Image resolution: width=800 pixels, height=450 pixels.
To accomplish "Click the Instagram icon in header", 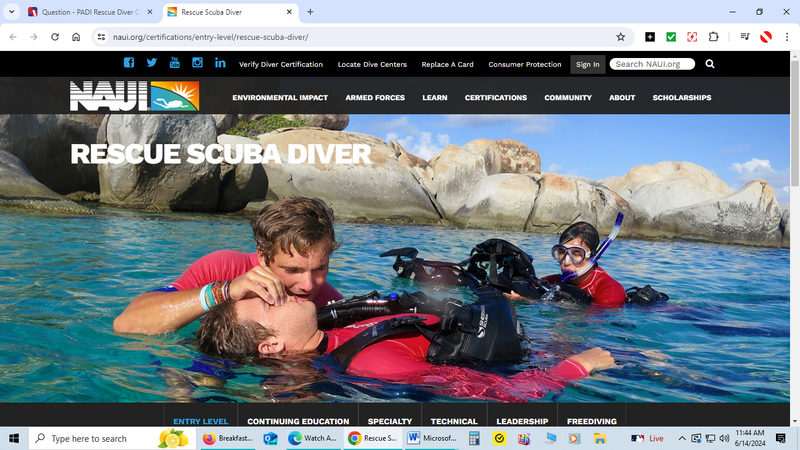I will 197,63.
